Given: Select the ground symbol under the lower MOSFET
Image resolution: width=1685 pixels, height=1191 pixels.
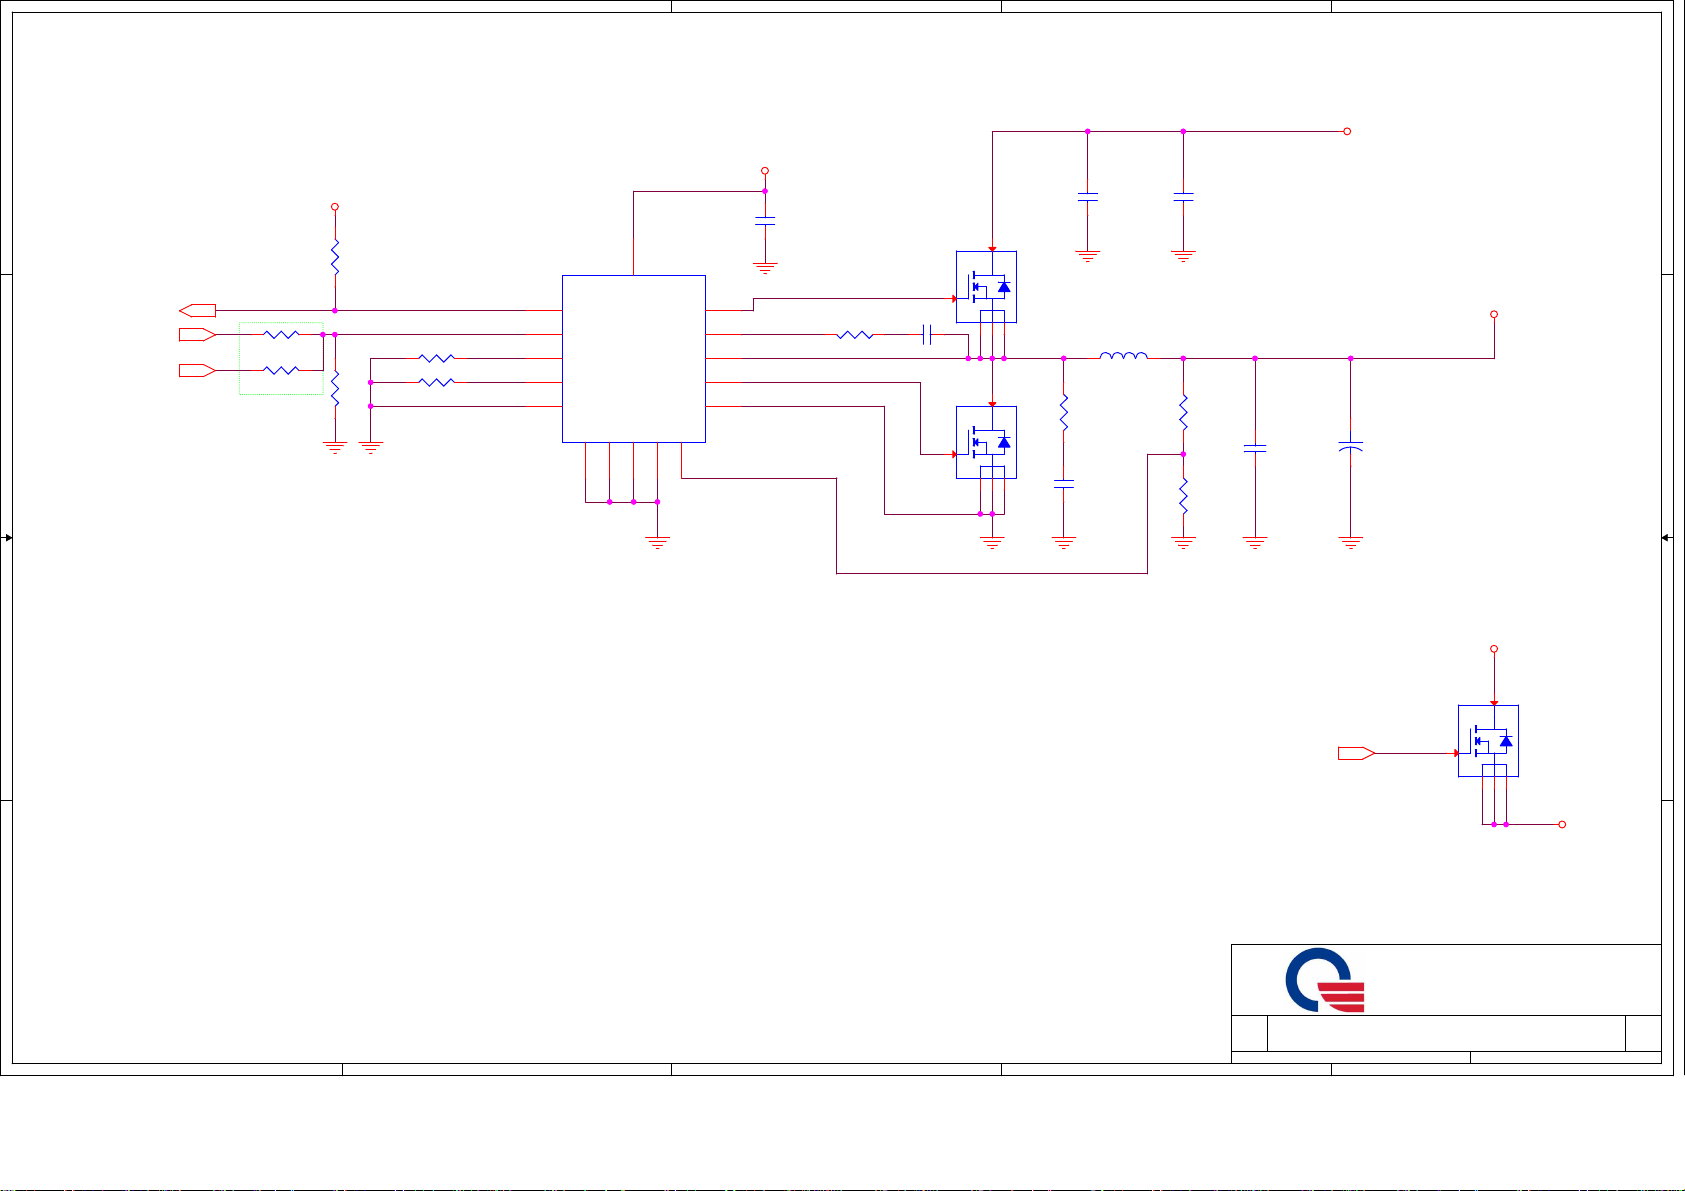Looking at the screenshot, I should [x=992, y=544].
